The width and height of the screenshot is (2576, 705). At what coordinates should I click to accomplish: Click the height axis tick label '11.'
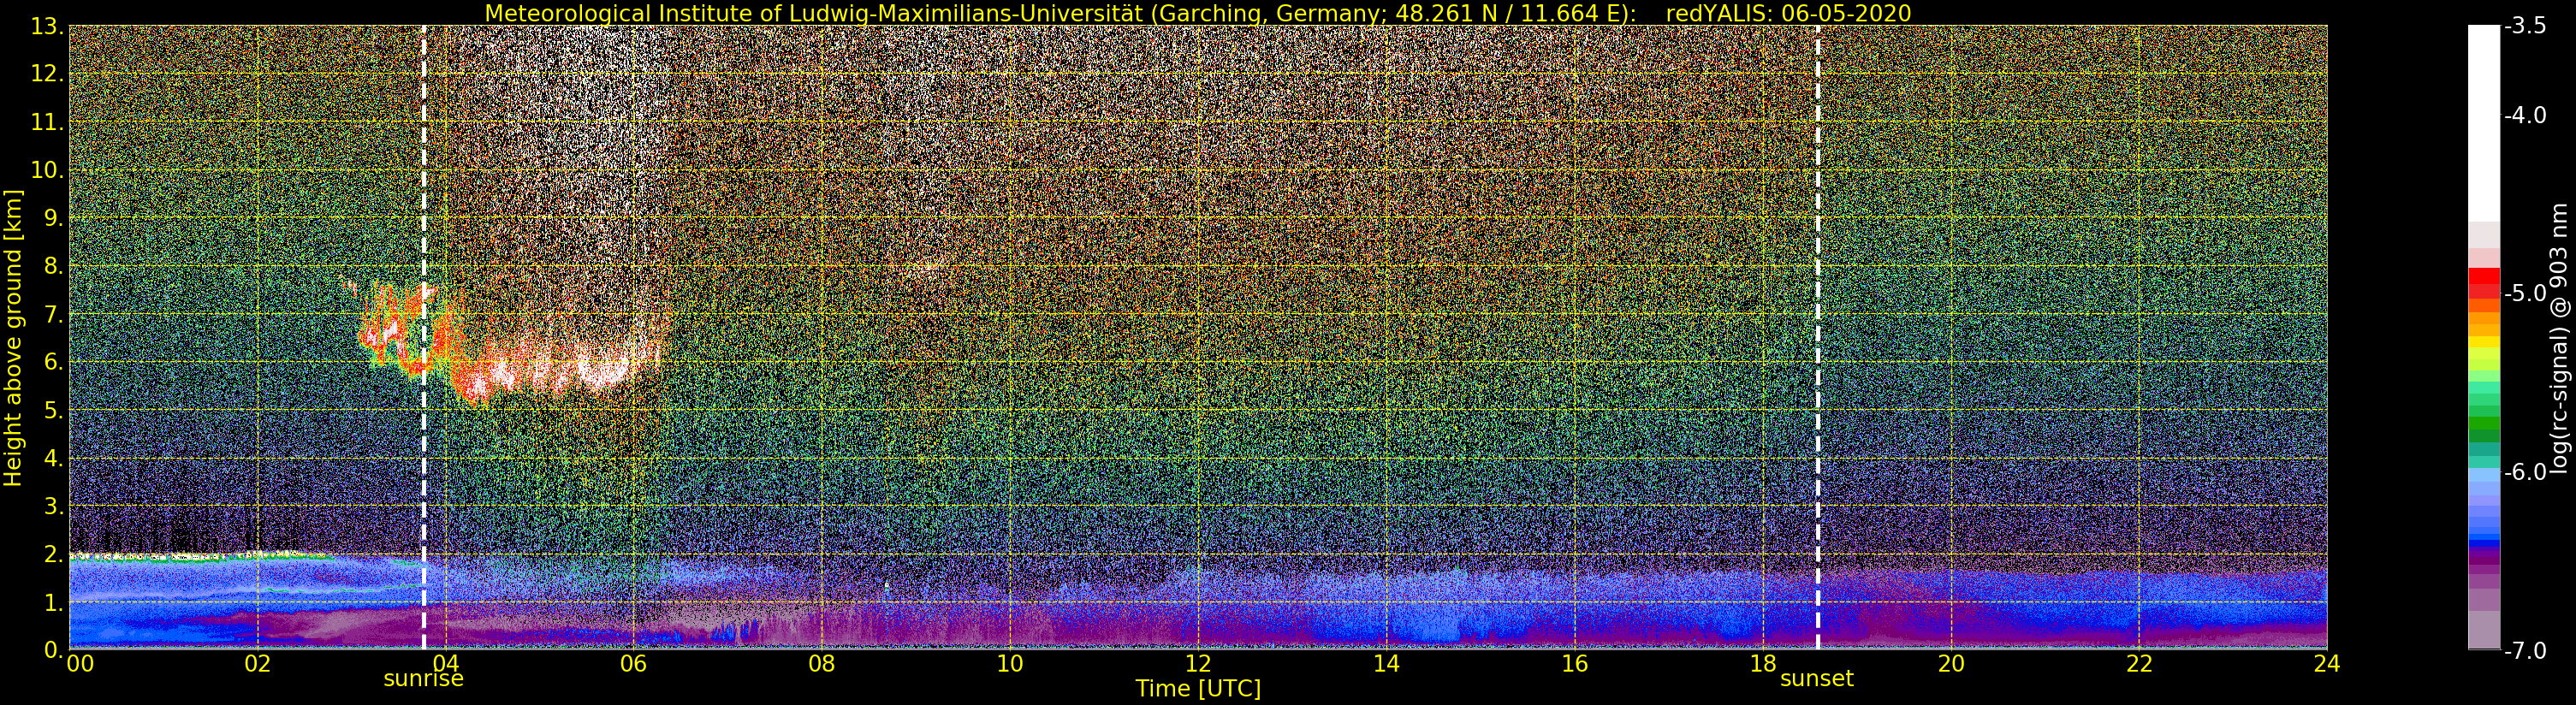(x=47, y=122)
